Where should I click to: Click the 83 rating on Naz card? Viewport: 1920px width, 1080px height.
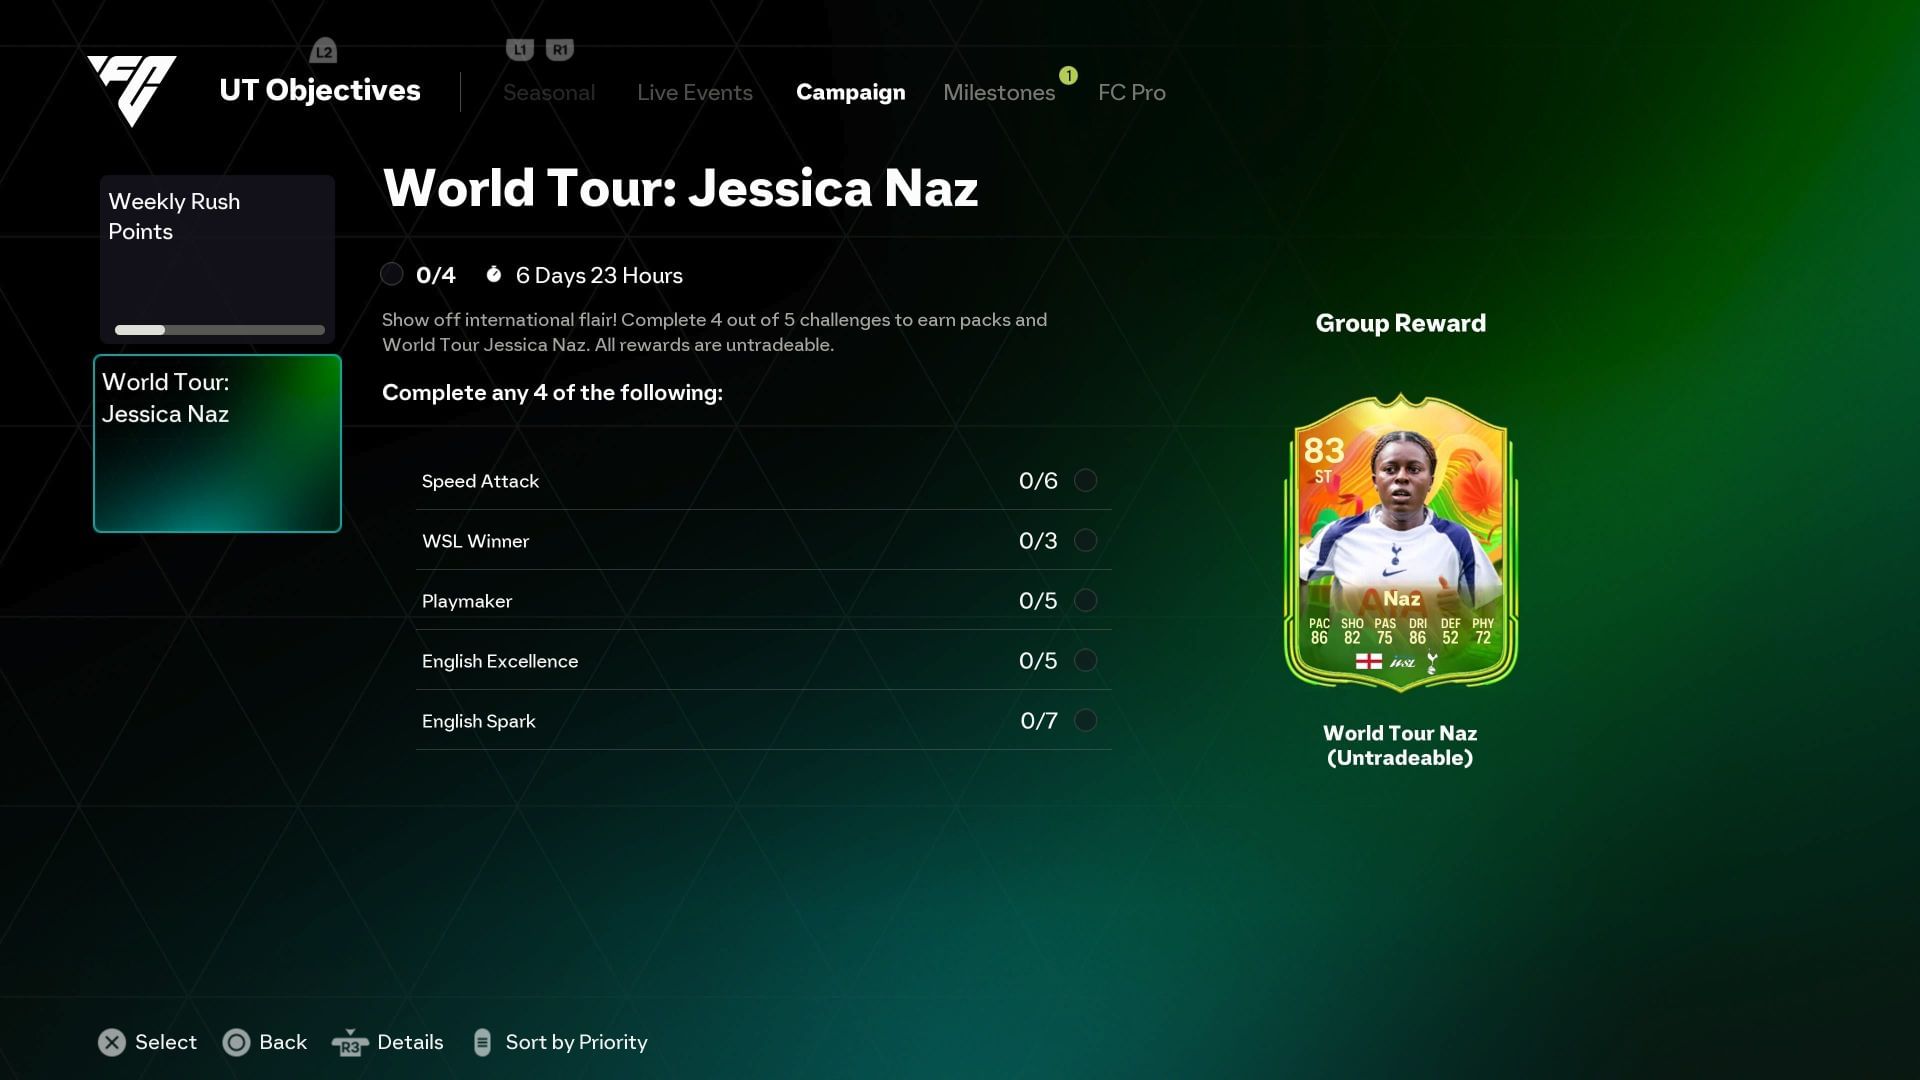tap(1324, 450)
